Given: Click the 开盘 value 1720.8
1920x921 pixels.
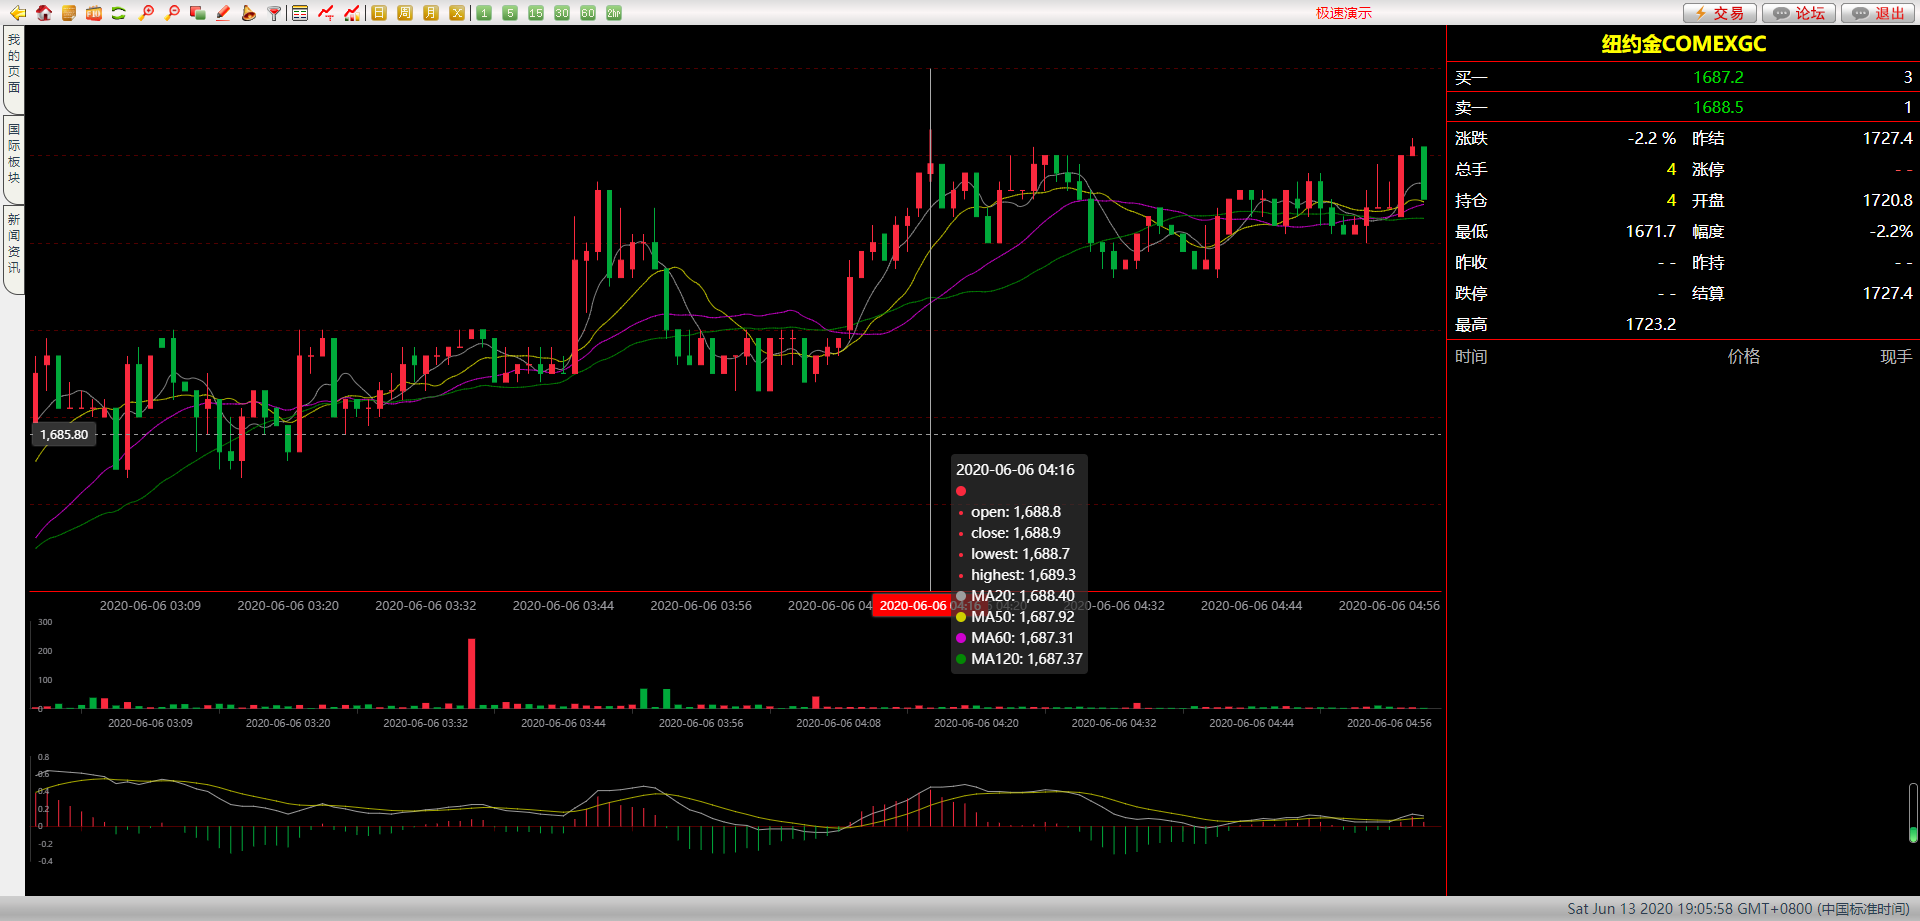Looking at the screenshot, I should coord(1888,200).
